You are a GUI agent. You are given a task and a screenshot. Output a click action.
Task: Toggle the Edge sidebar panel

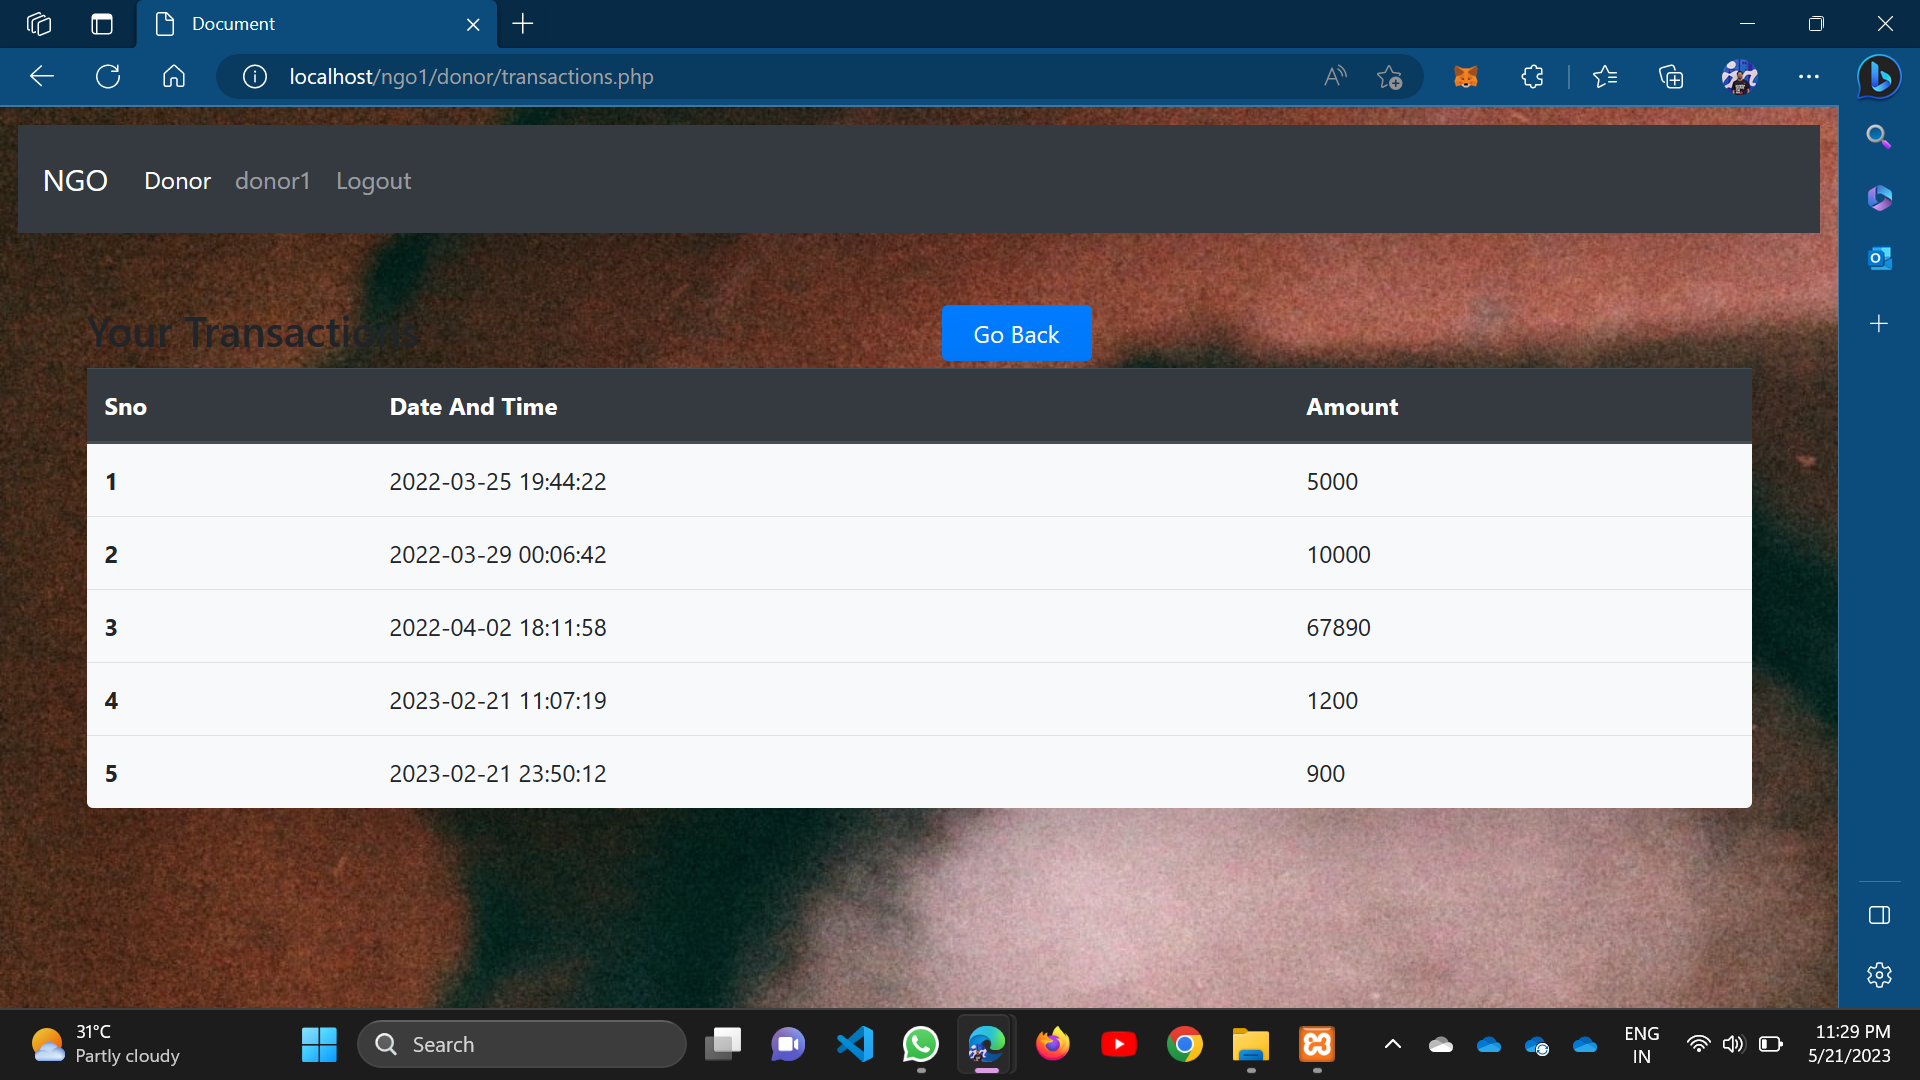[x=1878, y=914]
